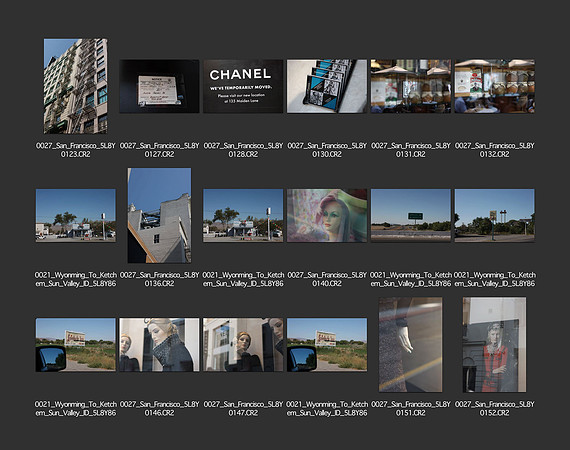Select the label ending 0128.CR2
570x450 pixels.
243,150
